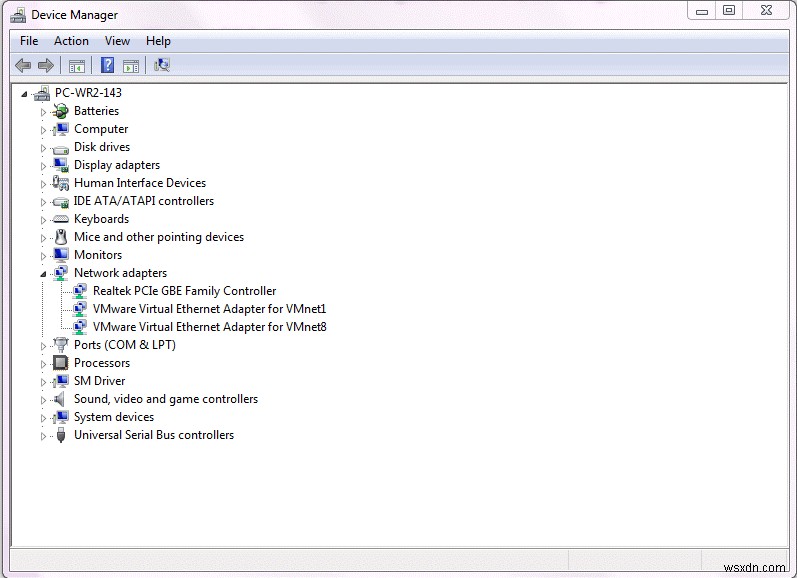
Task: Collapse the PC-WR2-143 root node
Action: click(24, 94)
